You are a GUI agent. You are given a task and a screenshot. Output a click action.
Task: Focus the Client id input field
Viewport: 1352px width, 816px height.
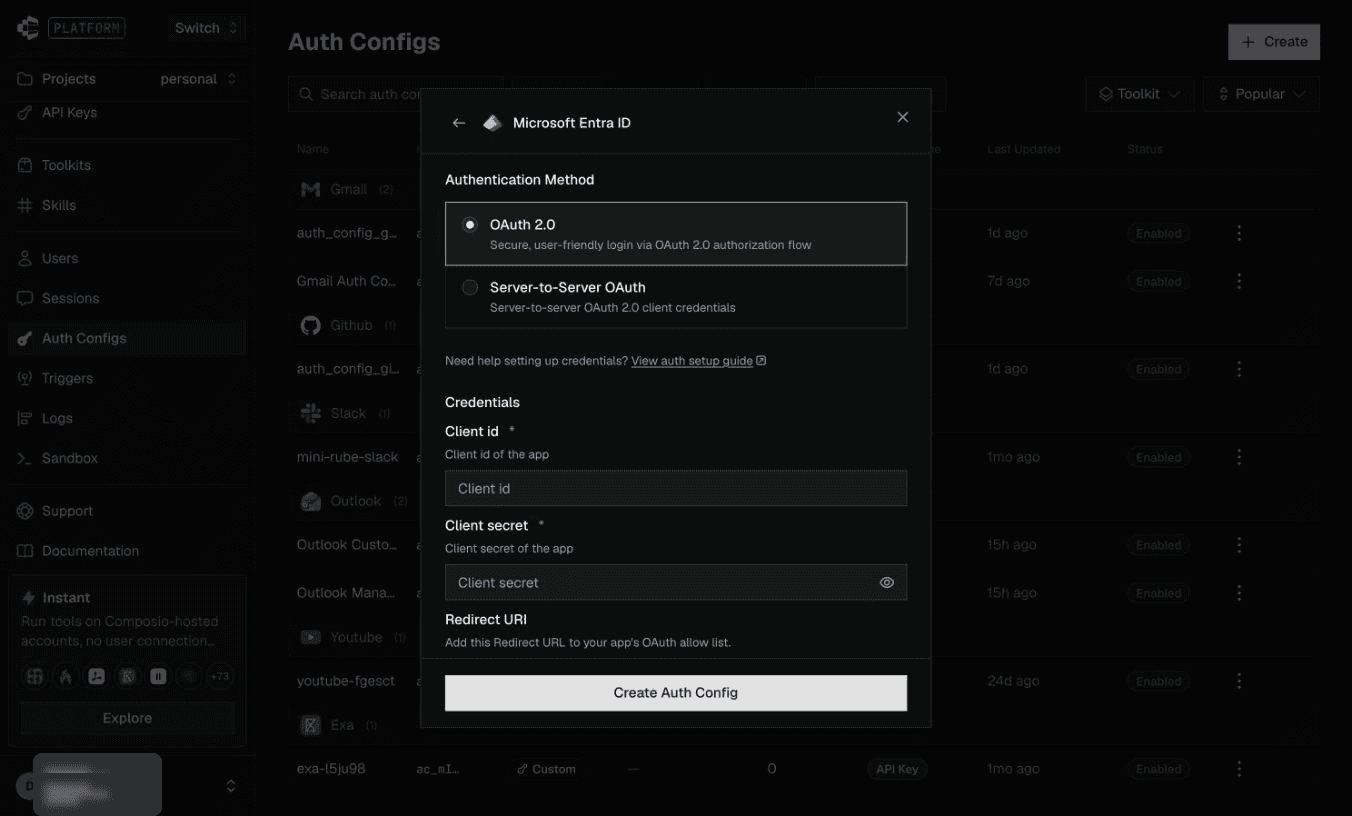click(x=676, y=488)
